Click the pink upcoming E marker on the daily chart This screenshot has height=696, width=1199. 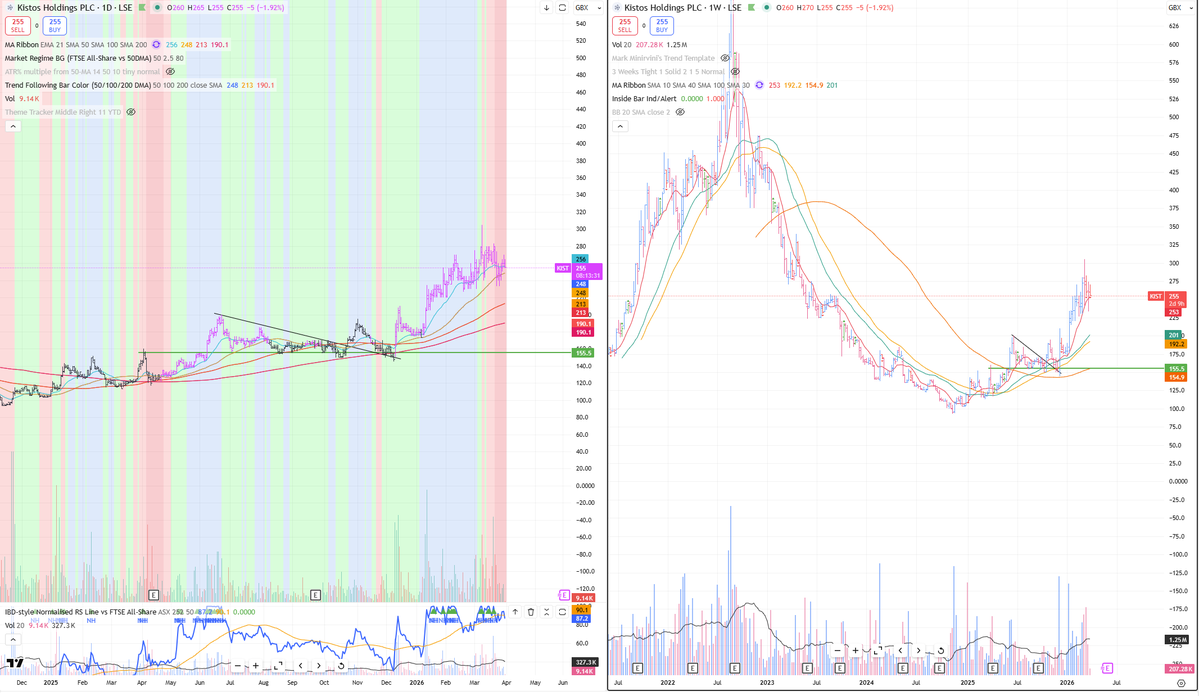(564, 595)
